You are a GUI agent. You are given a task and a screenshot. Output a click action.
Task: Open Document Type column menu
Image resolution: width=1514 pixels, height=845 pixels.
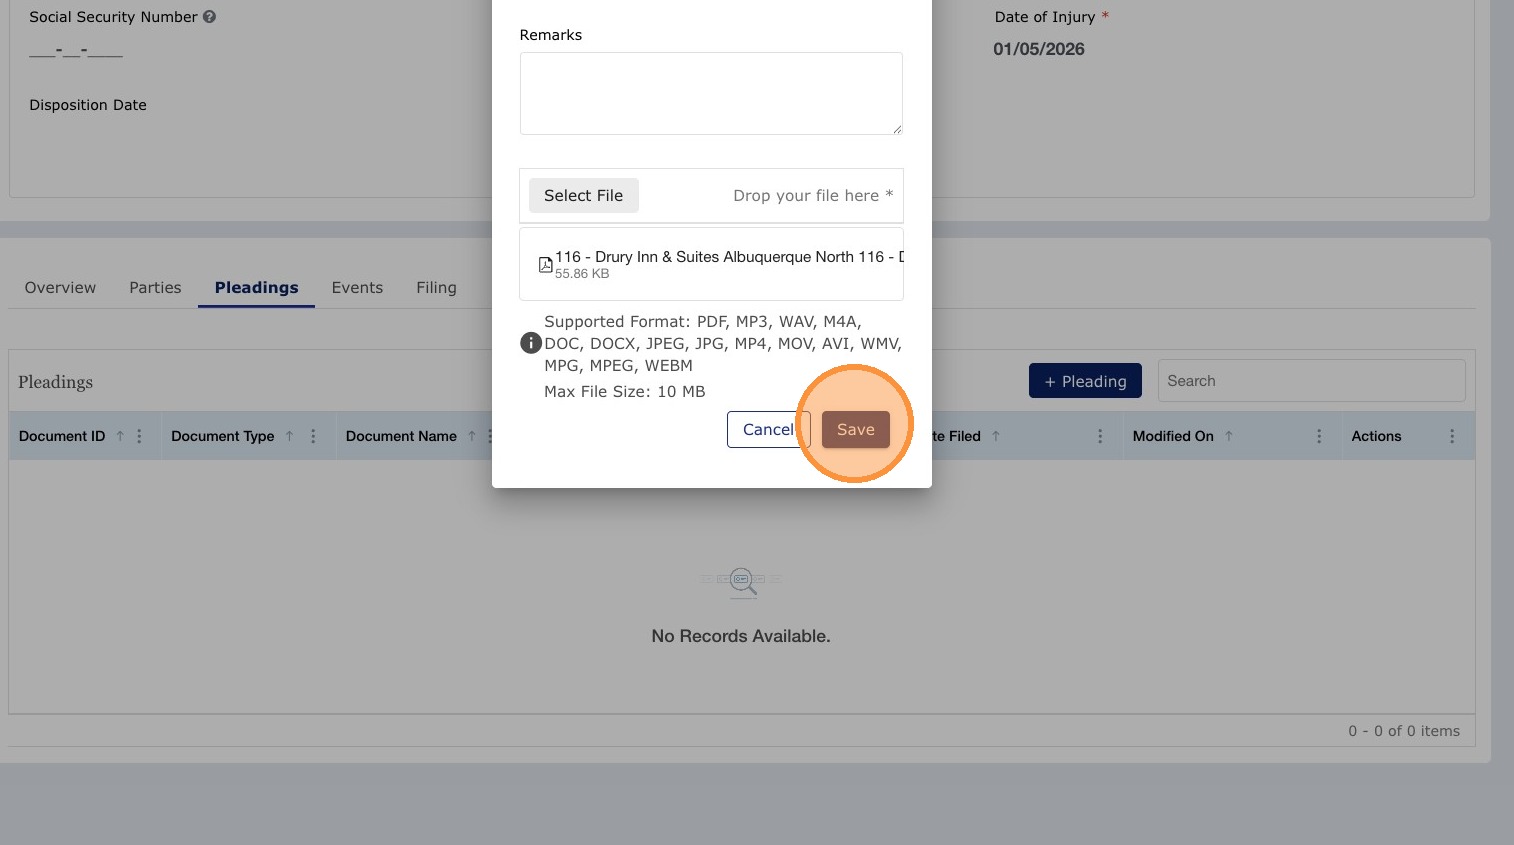click(x=313, y=436)
